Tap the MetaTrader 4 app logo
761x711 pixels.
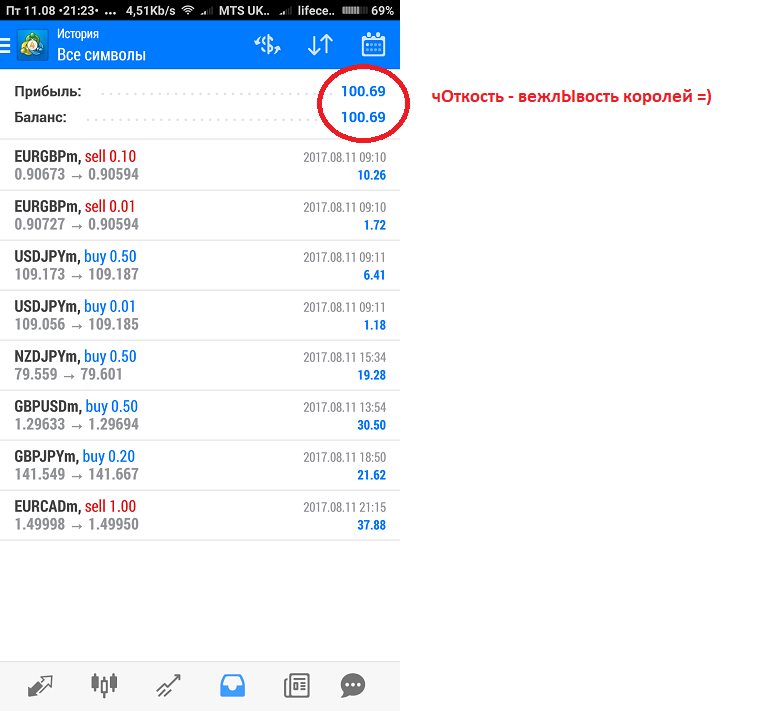[x=33, y=45]
